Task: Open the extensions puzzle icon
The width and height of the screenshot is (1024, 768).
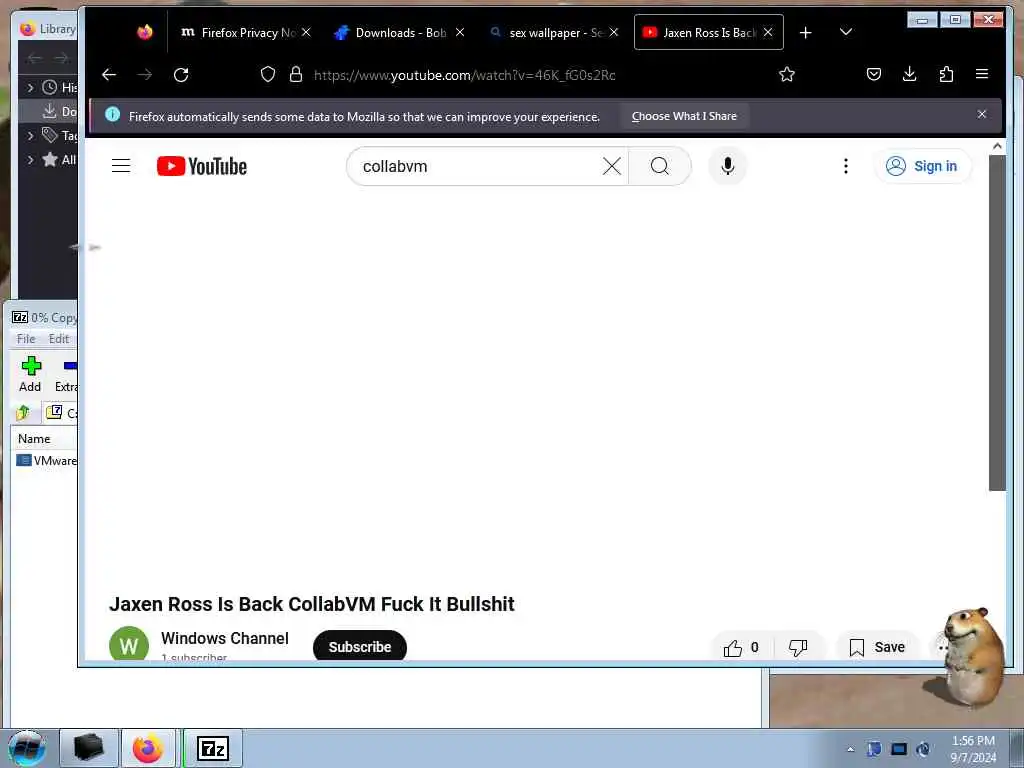Action: (946, 74)
